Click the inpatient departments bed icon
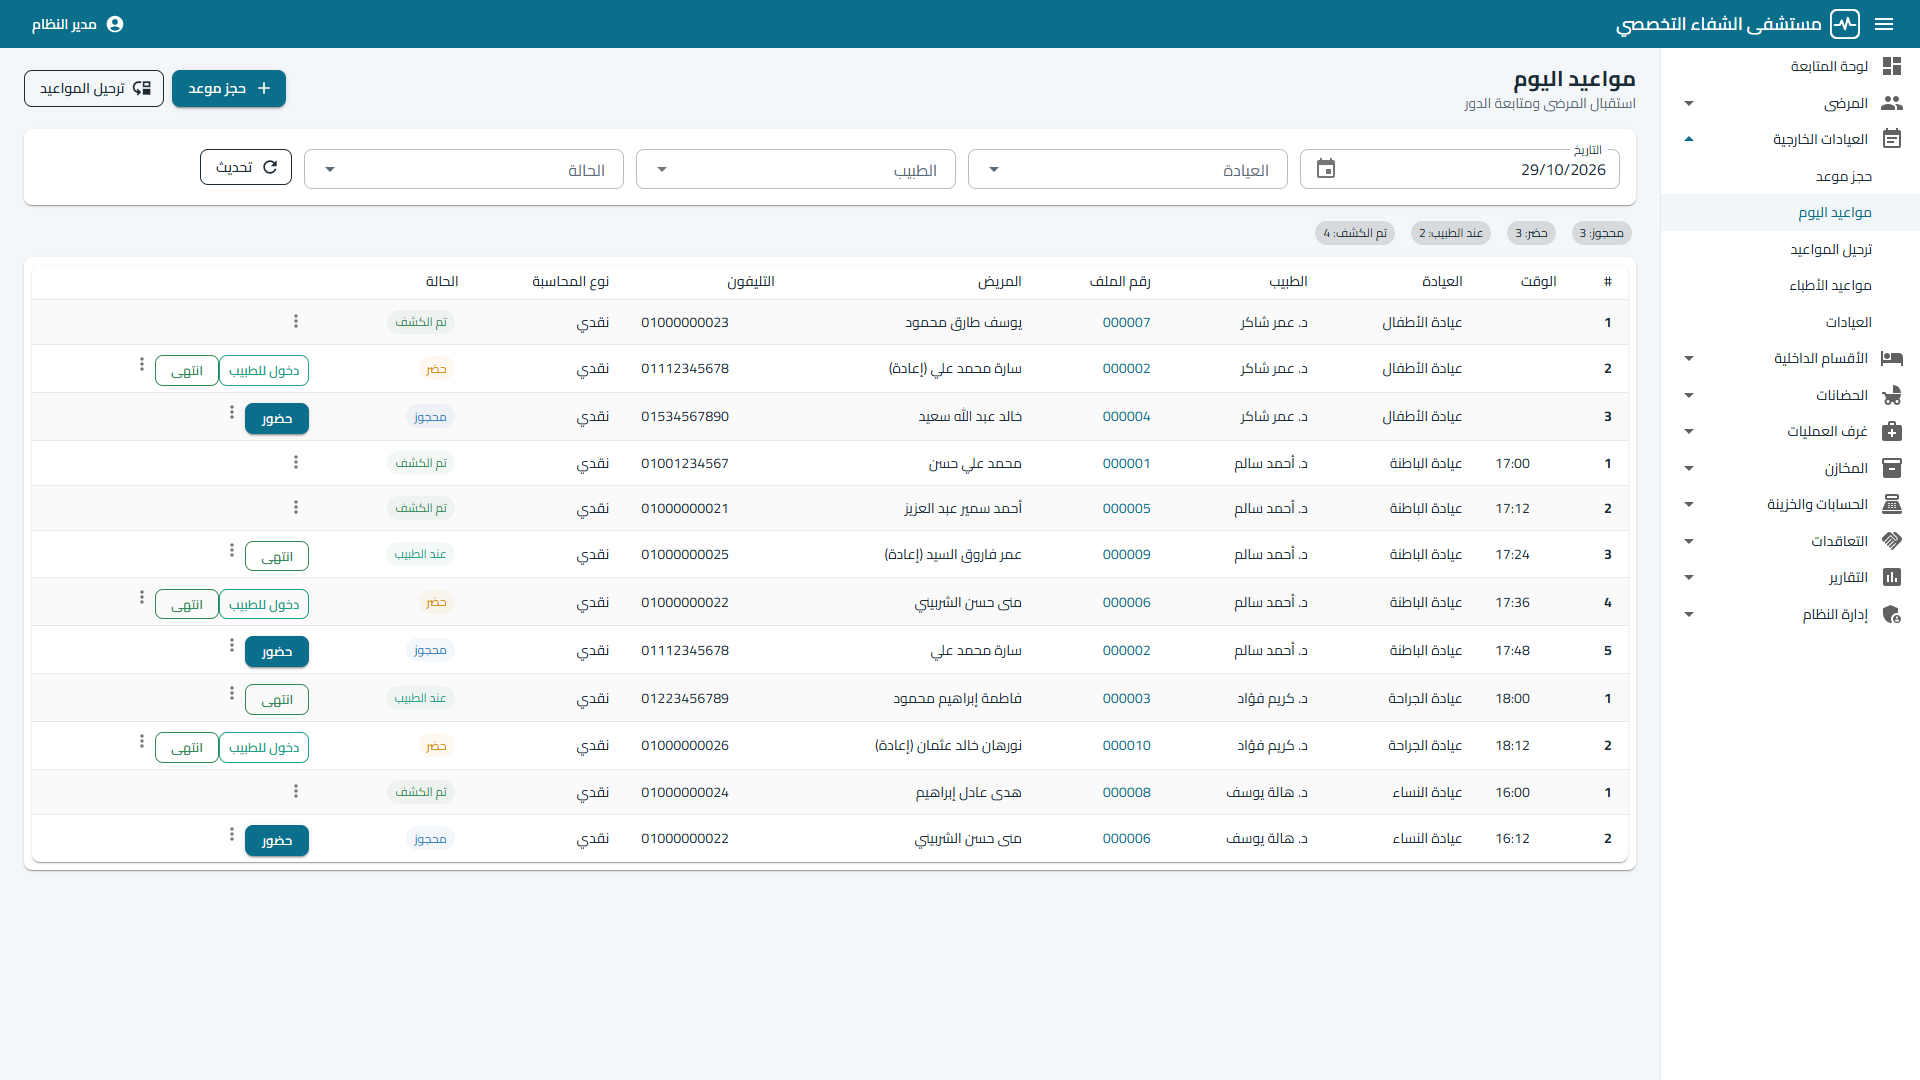This screenshot has height=1080, width=1920. [x=1892, y=358]
